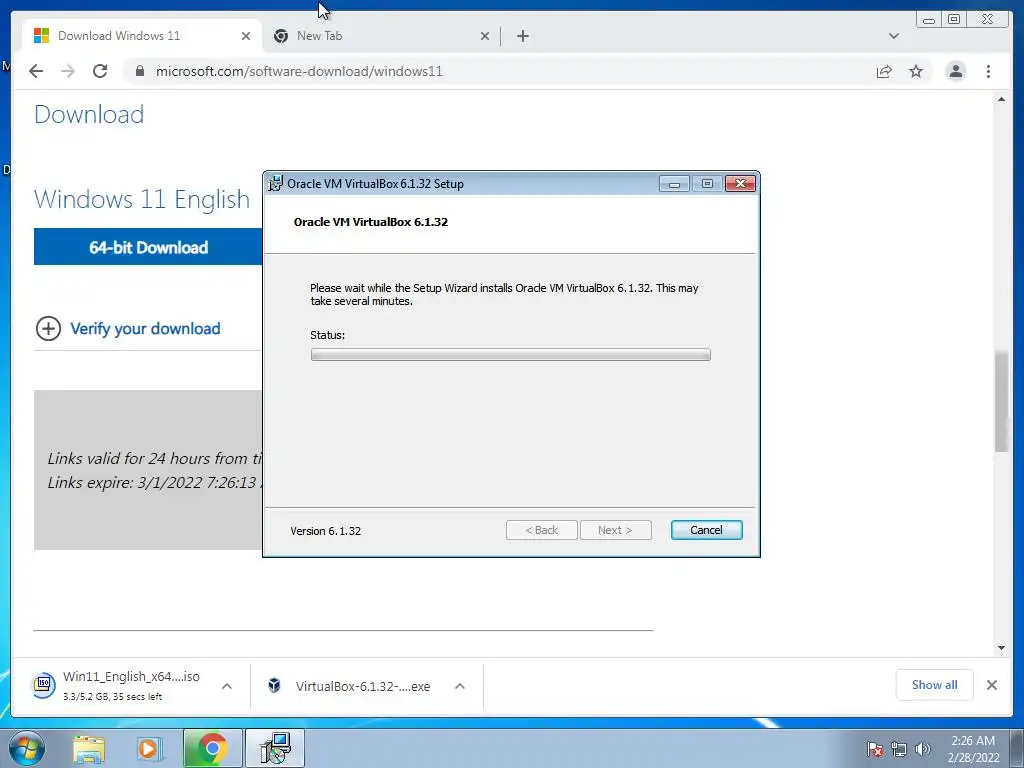Image resolution: width=1024 pixels, height=768 pixels.
Task: Click Version 6.1.32 text in setup
Action: 325,531
